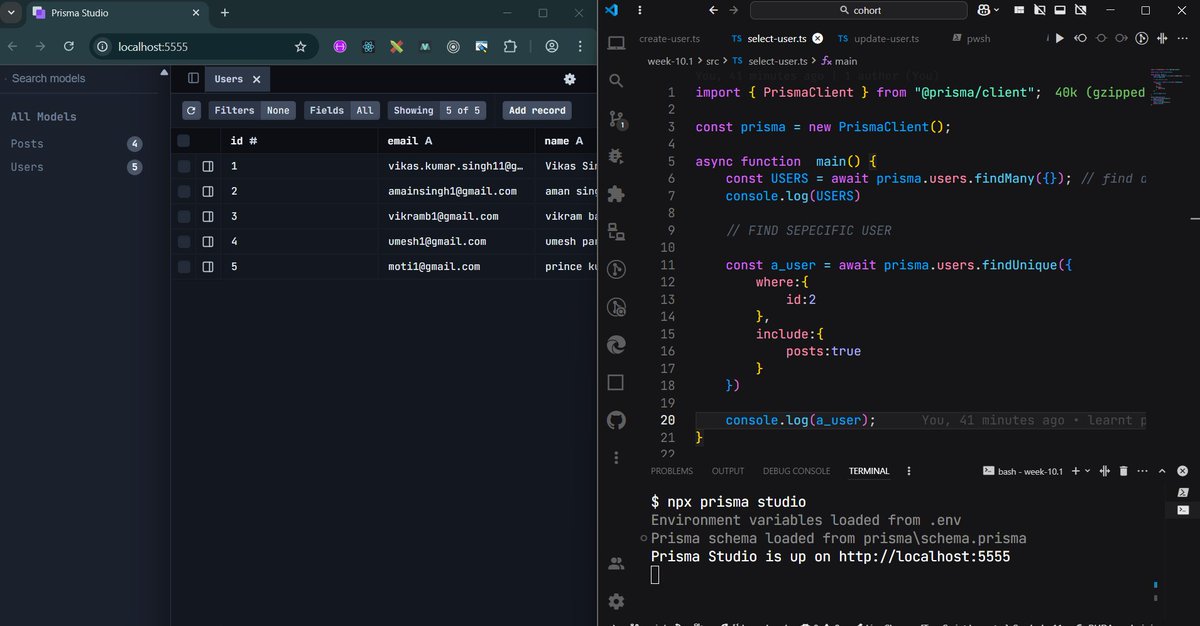The width and height of the screenshot is (1200, 626).
Task: Expand record panel for user id 3
Action: pos(208,216)
